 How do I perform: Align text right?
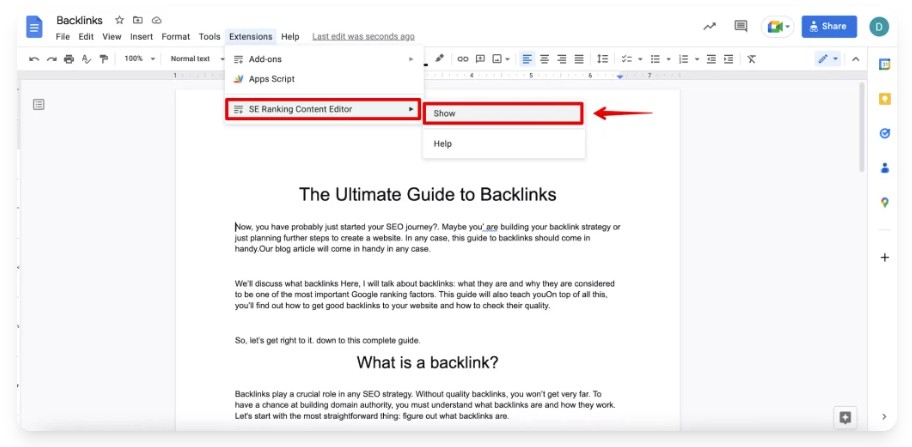[x=562, y=59]
